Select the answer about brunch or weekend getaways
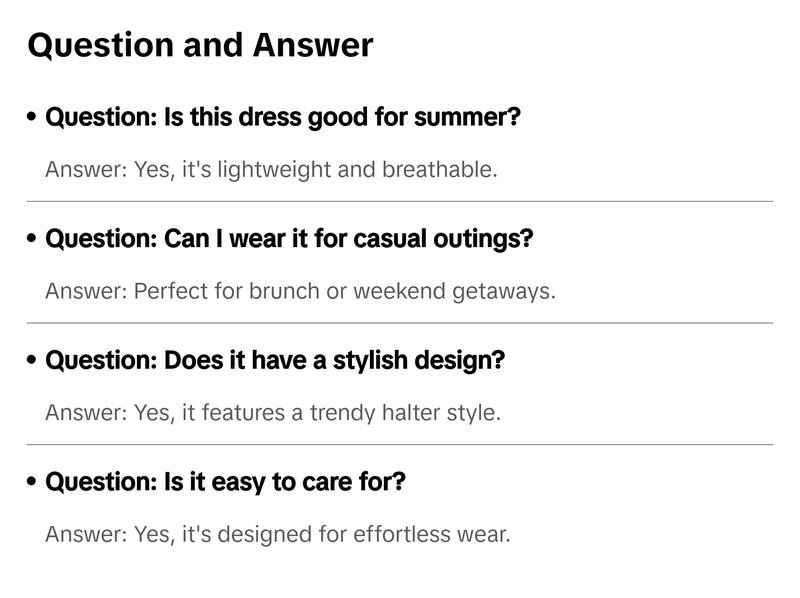The image size is (800, 598). point(300,291)
